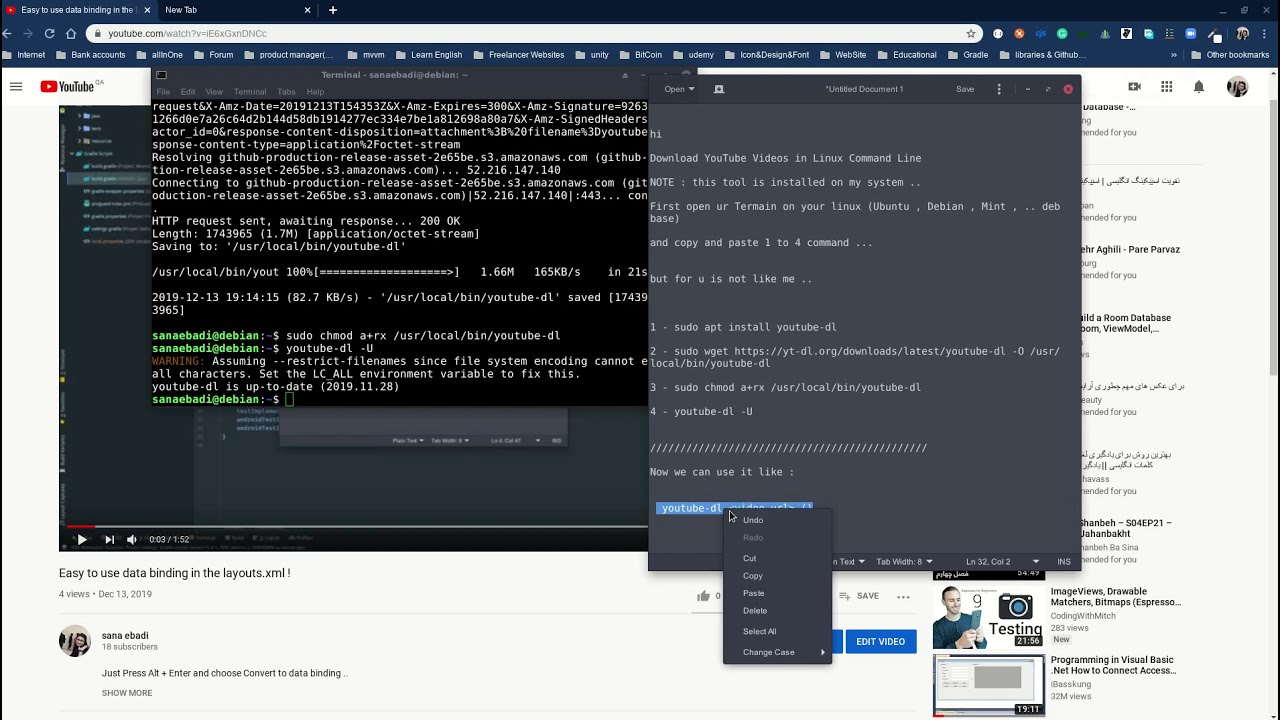Image resolution: width=1280 pixels, height=720 pixels.
Task: Toggle INS insert mode in editor status bar
Action: tap(1064, 562)
